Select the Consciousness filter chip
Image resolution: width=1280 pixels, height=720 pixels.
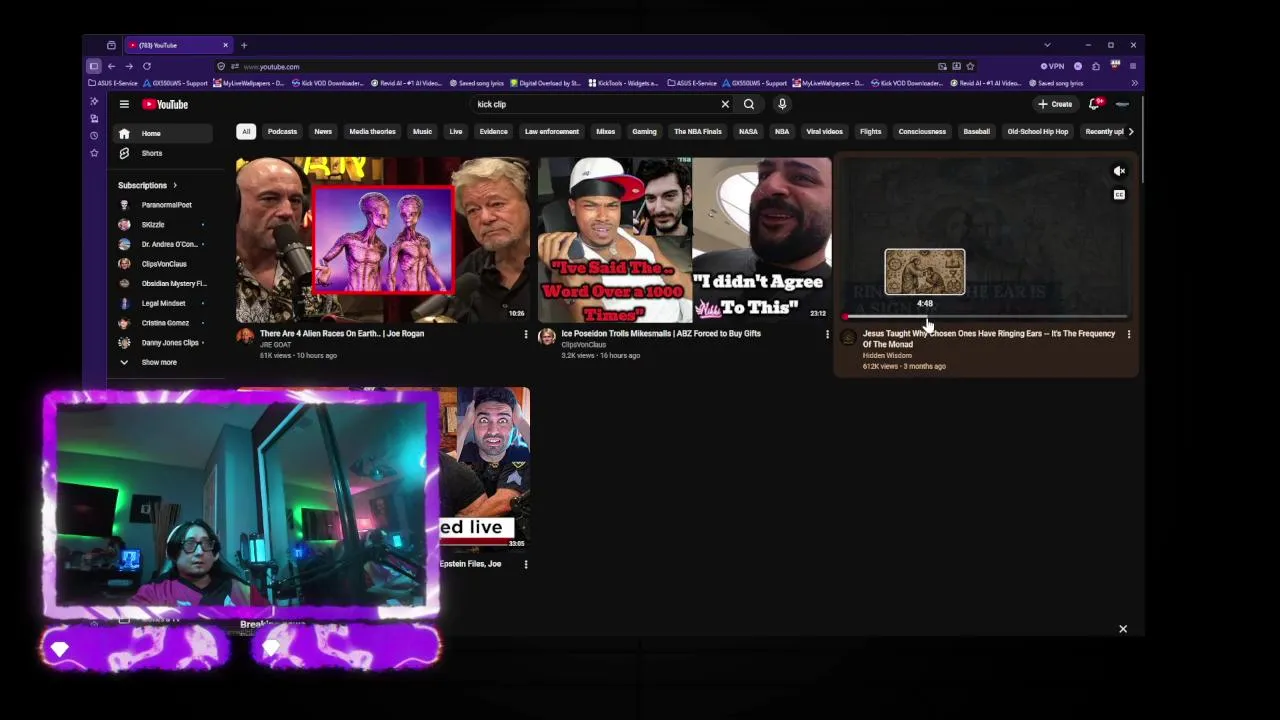tap(922, 131)
